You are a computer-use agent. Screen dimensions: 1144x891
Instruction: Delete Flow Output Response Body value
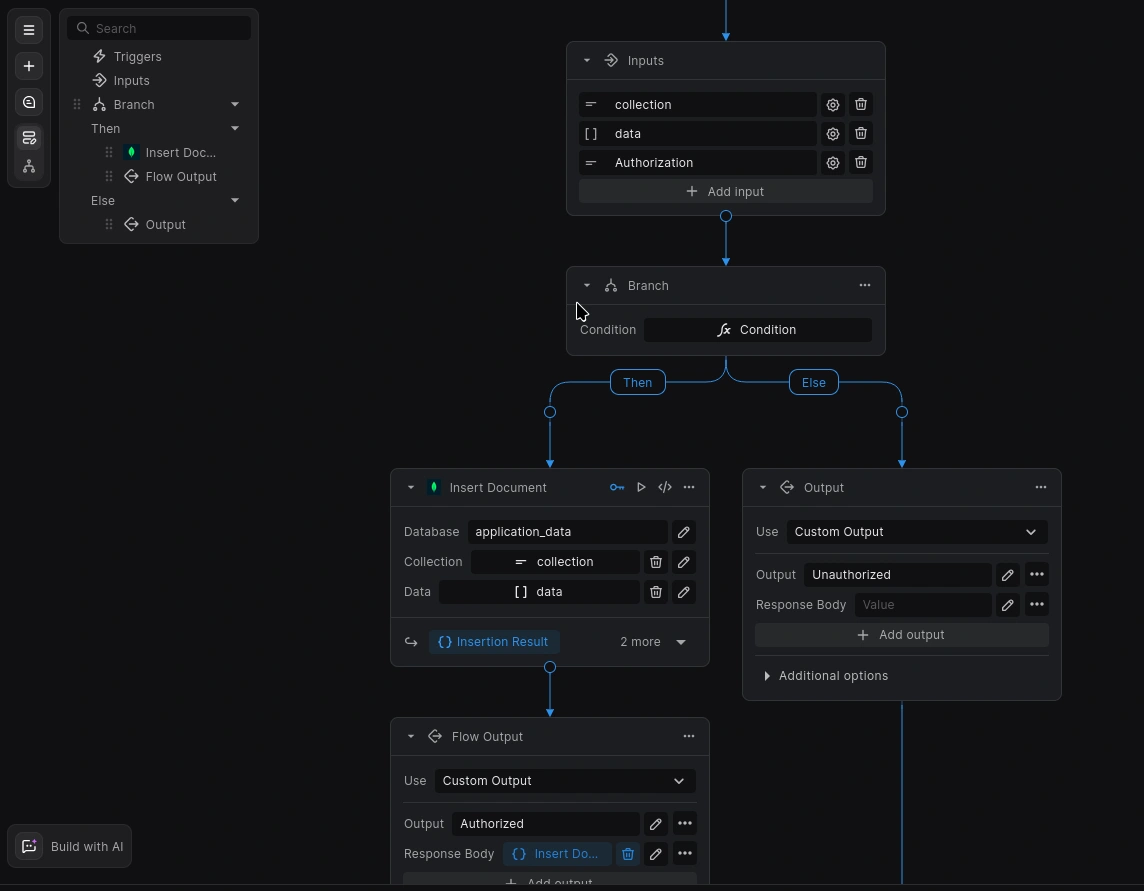pyautogui.click(x=627, y=854)
